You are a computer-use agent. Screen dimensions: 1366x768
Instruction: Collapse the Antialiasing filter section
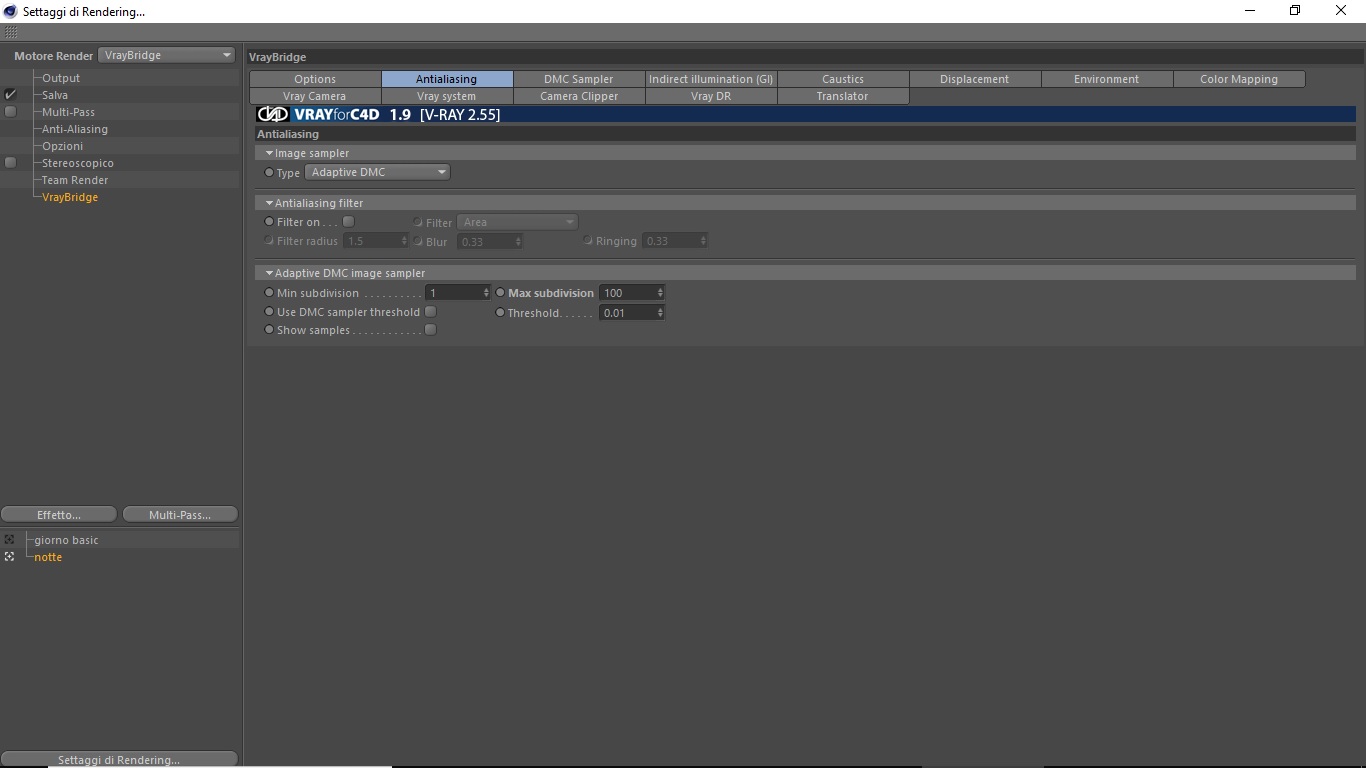pyautogui.click(x=269, y=203)
